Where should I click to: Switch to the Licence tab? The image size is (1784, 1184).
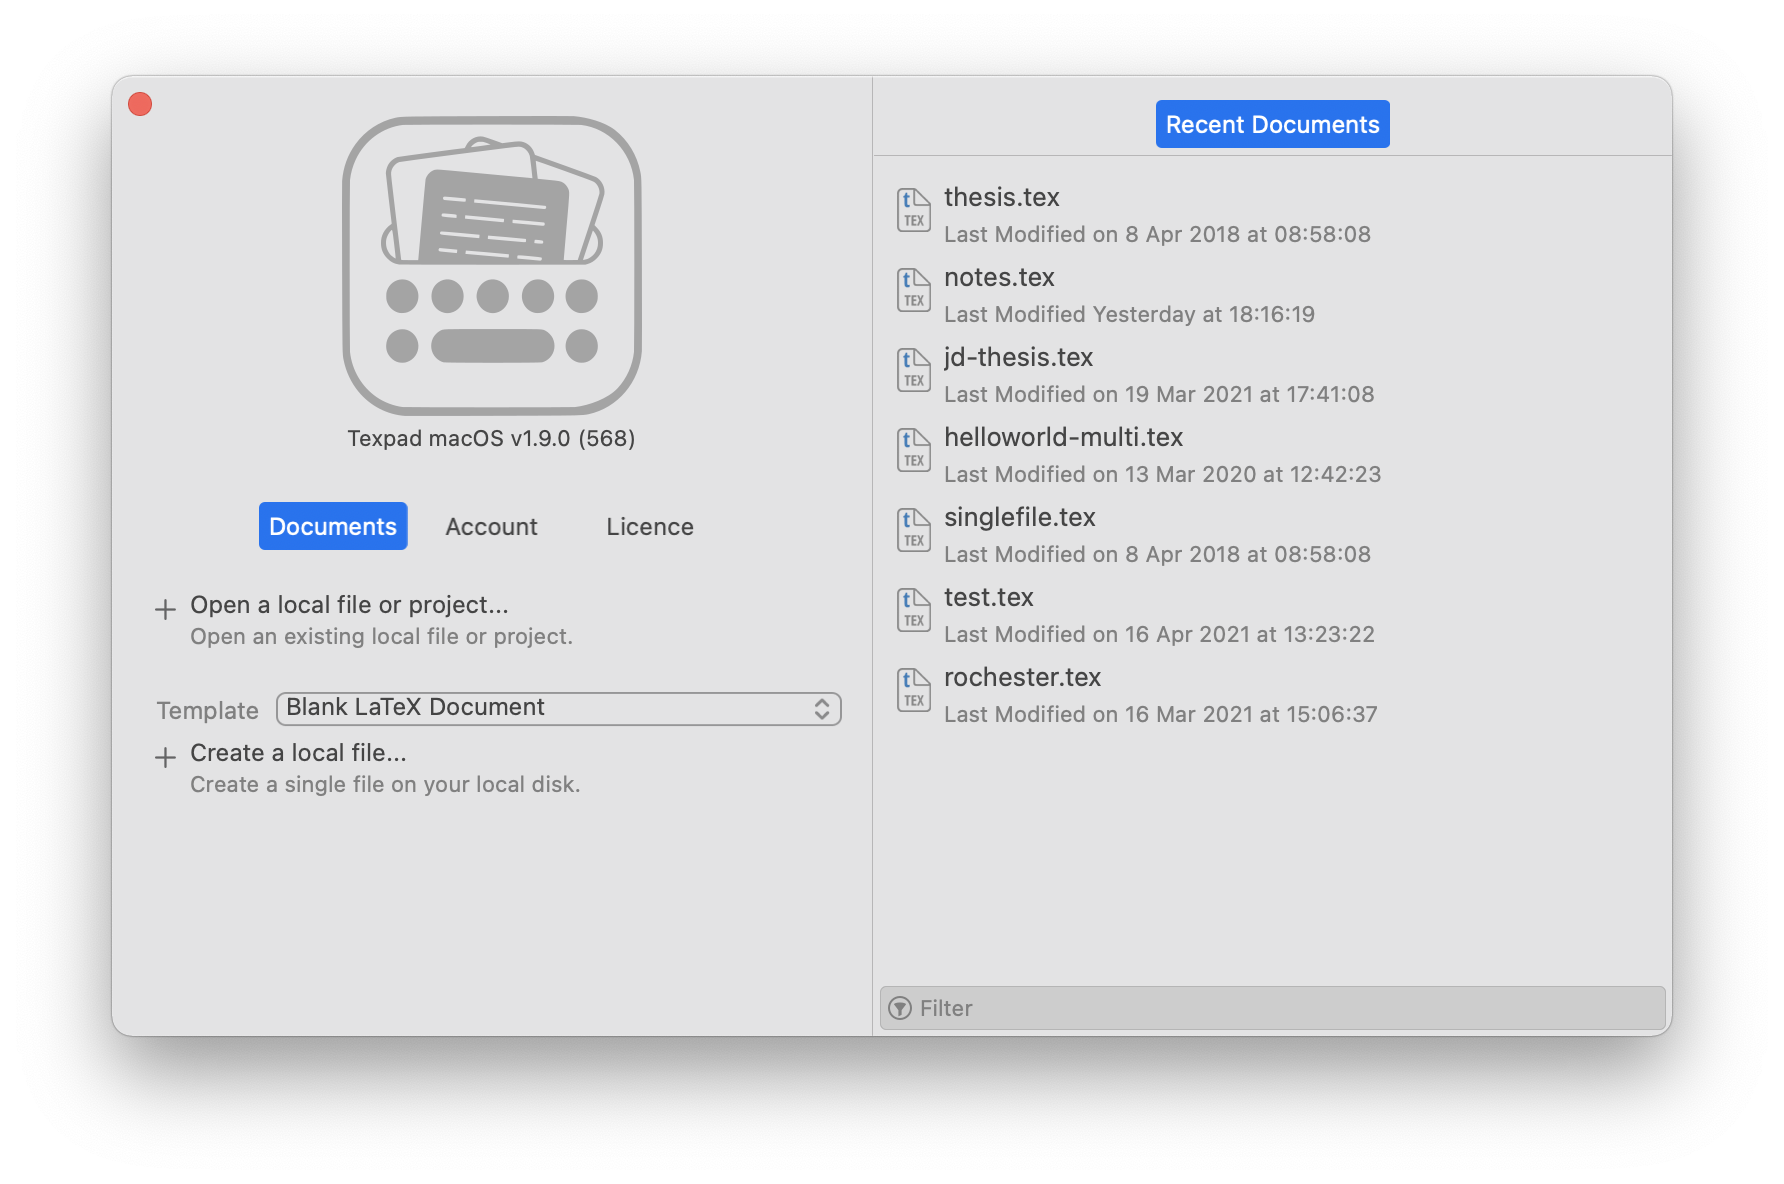pos(650,526)
